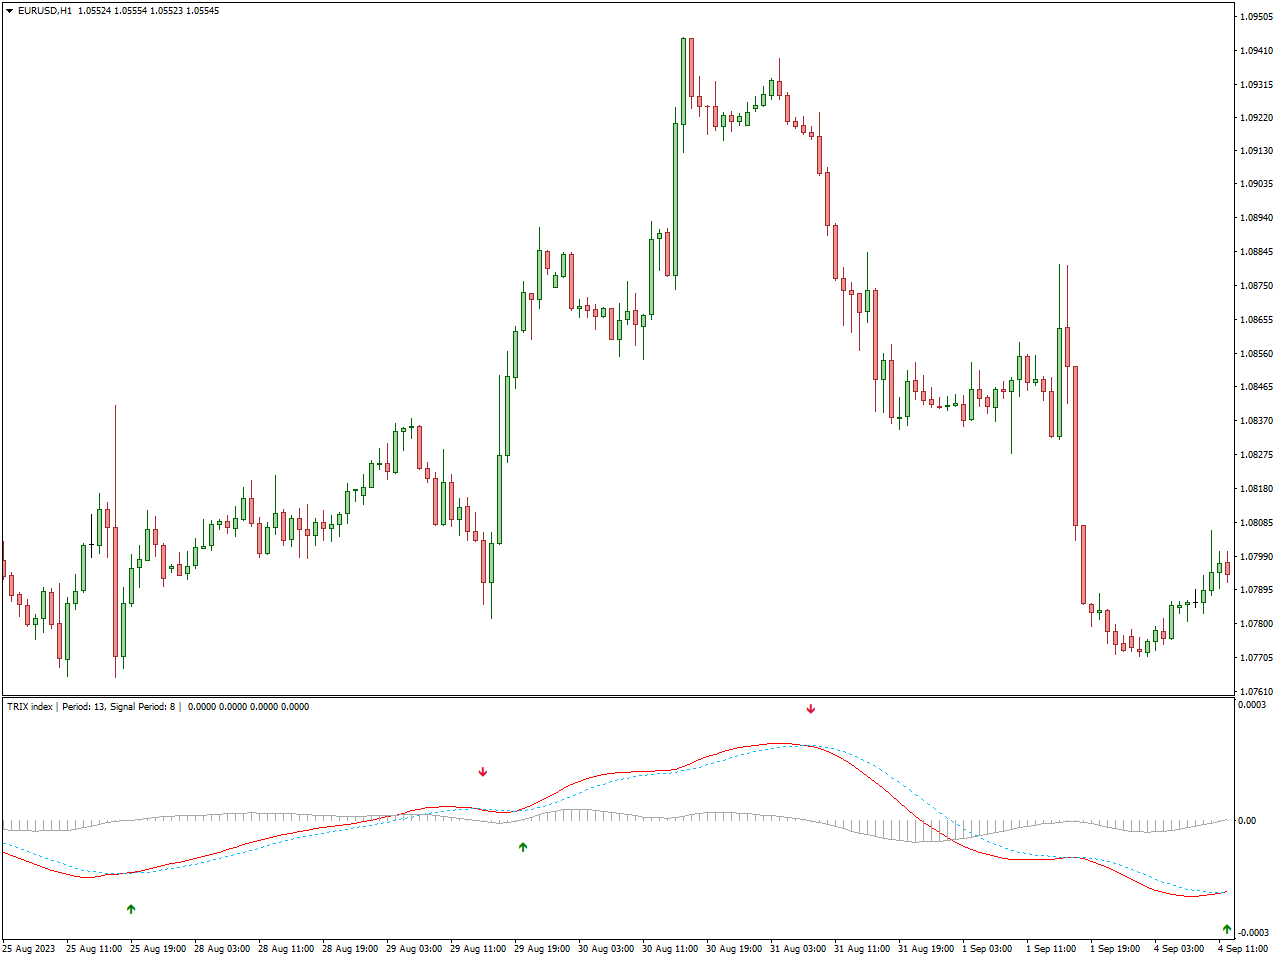The height and width of the screenshot is (960, 1280).
Task: Click the 25 Aug 2023 date label
Action: click(29, 949)
